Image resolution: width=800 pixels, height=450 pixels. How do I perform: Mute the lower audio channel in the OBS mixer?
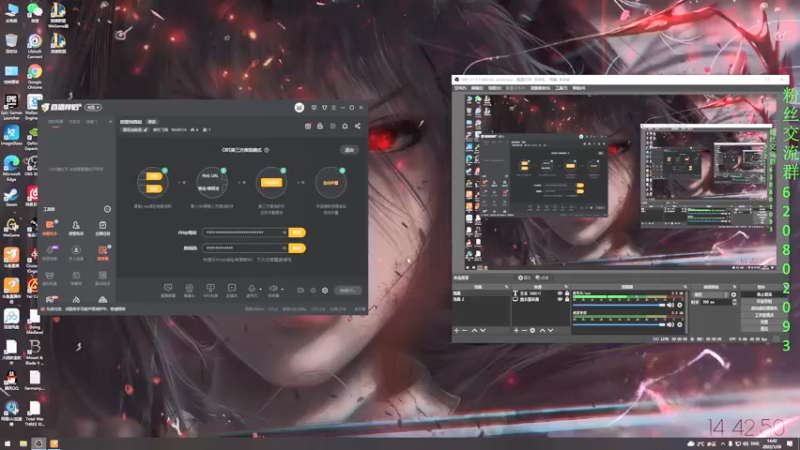point(670,324)
